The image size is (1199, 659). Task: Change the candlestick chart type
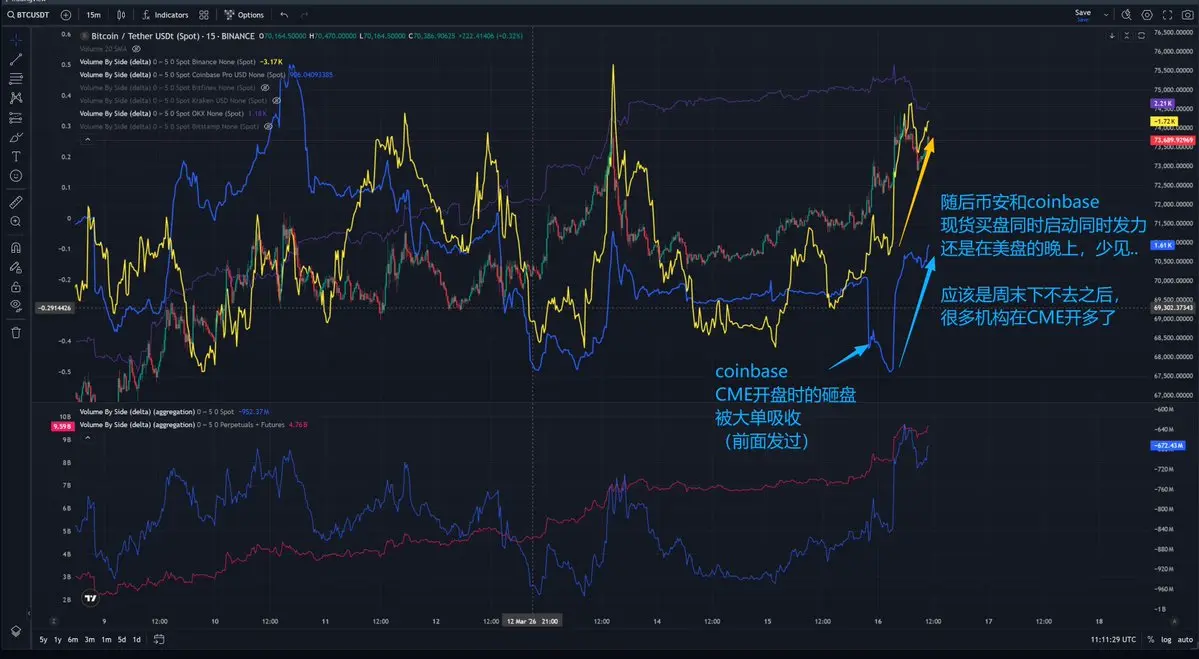tap(121, 15)
